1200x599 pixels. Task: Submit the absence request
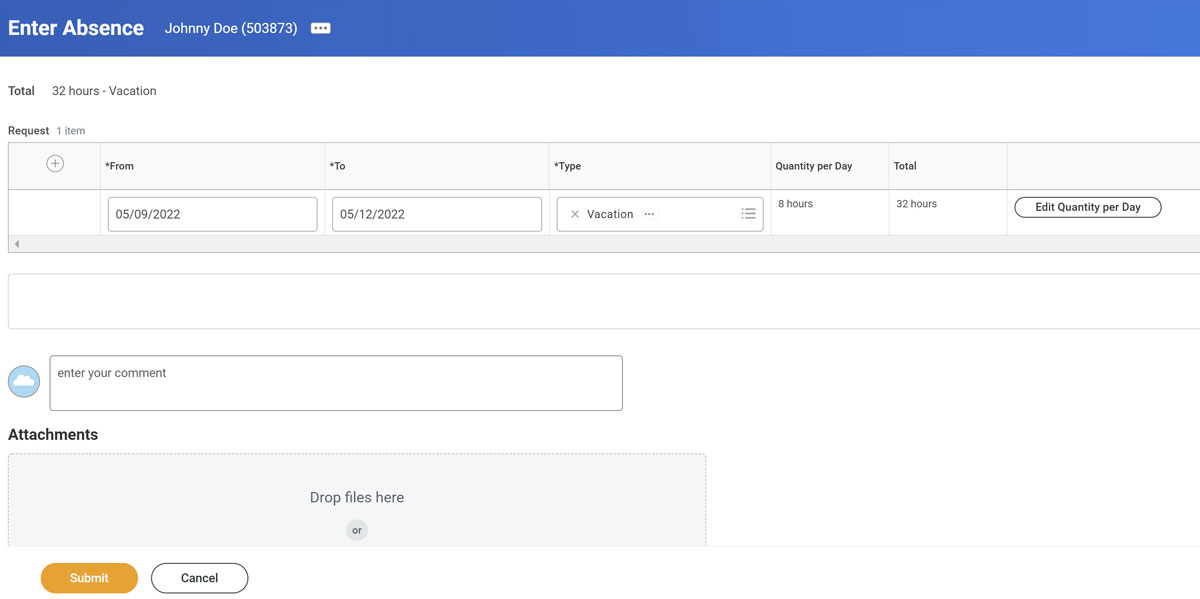point(89,578)
